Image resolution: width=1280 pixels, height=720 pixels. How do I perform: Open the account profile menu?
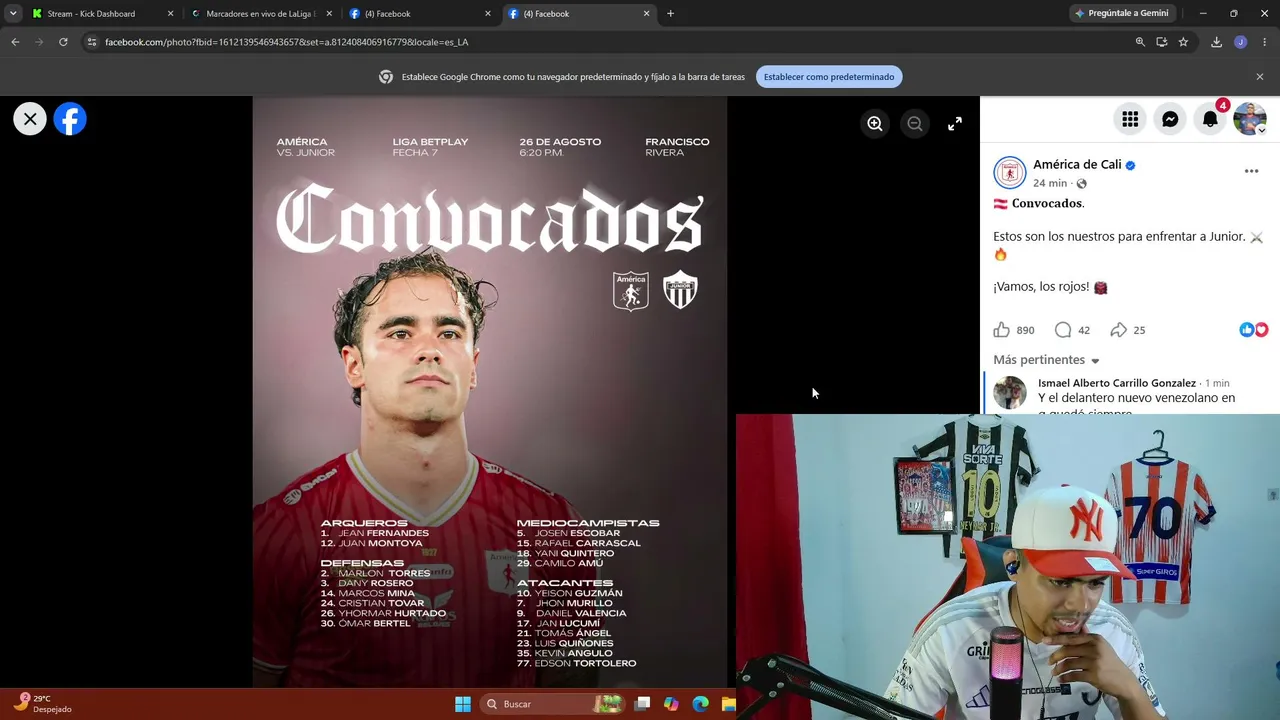[x=1250, y=119]
